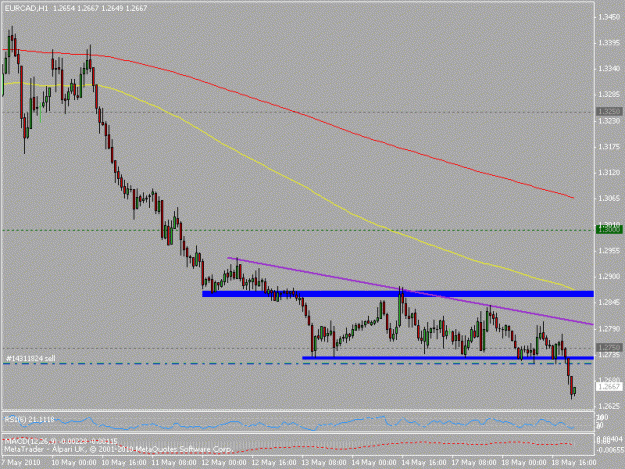Click the grey 1.2750 price tag

[x=609, y=347]
